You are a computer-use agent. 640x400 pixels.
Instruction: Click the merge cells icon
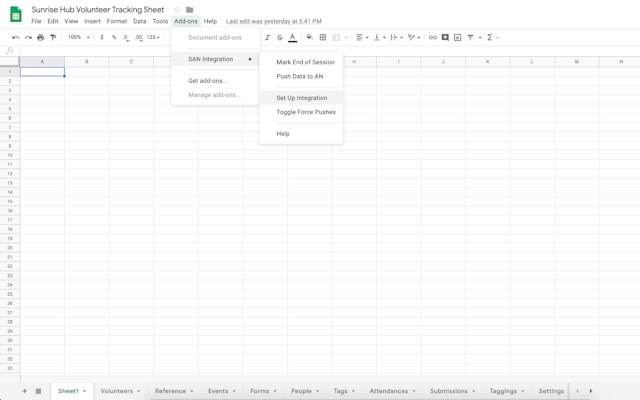(x=336, y=37)
